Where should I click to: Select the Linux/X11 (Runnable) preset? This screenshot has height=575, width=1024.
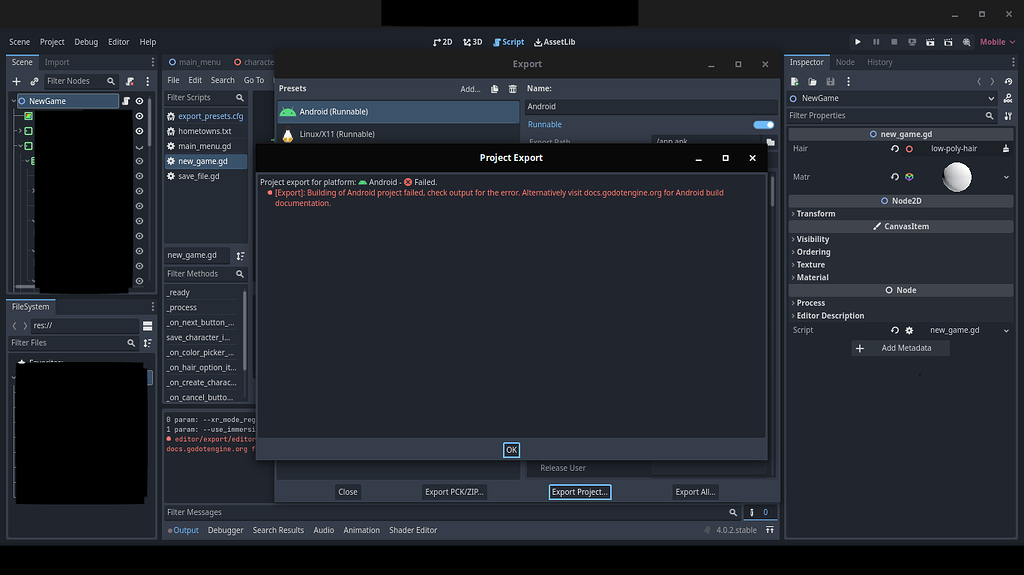click(x=398, y=134)
